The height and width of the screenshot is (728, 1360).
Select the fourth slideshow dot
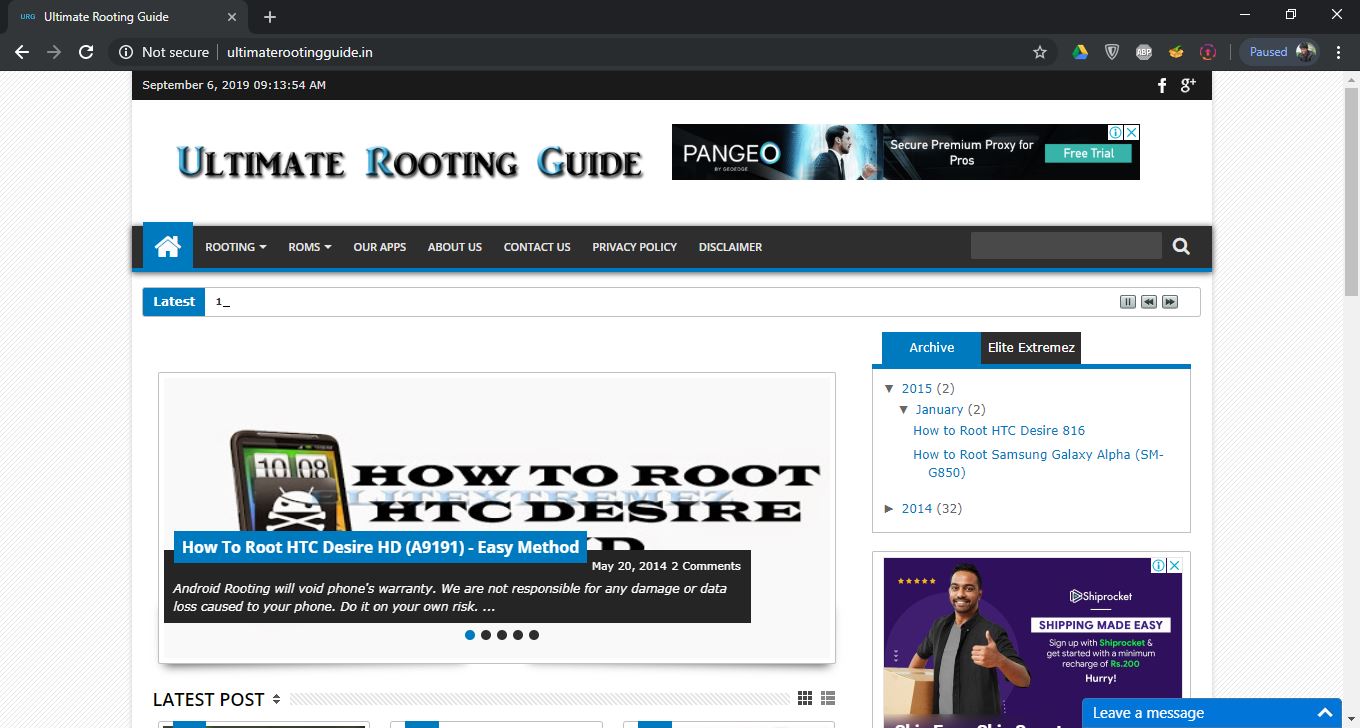(518, 635)
